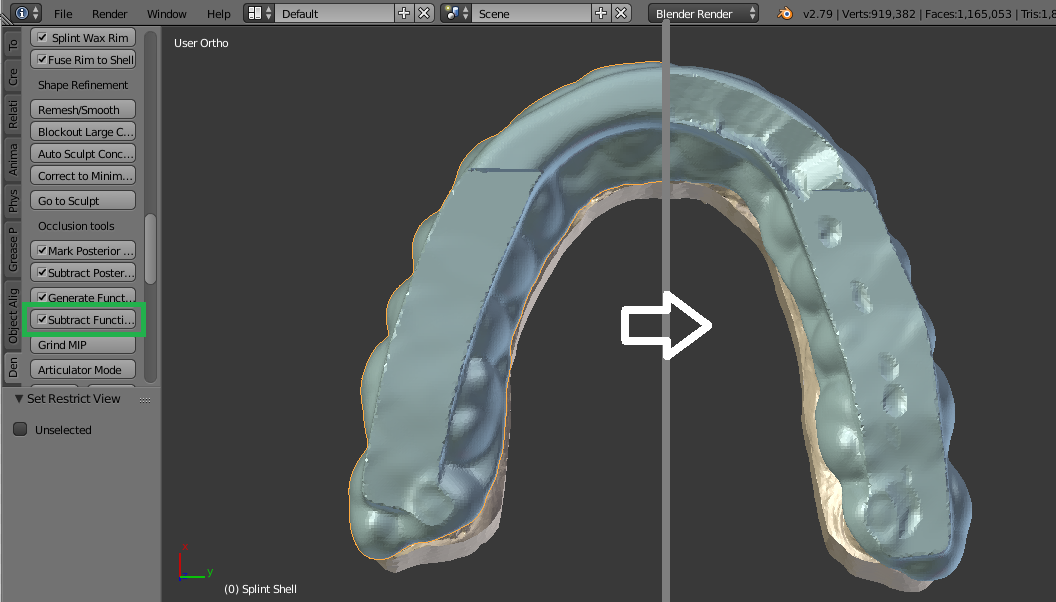This screenshot has height=602, width=1056.
Task: Switch to the Tools side tab
Action: coord(12,44)
